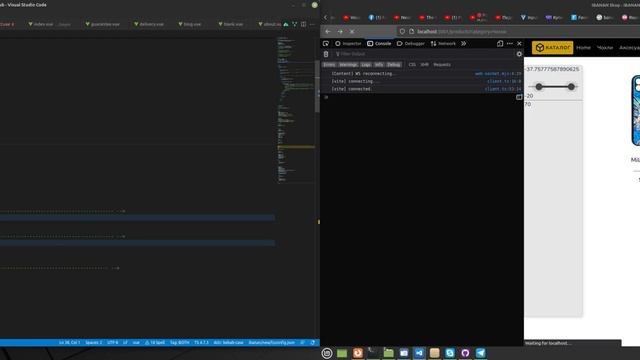Stop page loading with the X button
Viewport: 640px width, 360px height.
coord(352,31)
